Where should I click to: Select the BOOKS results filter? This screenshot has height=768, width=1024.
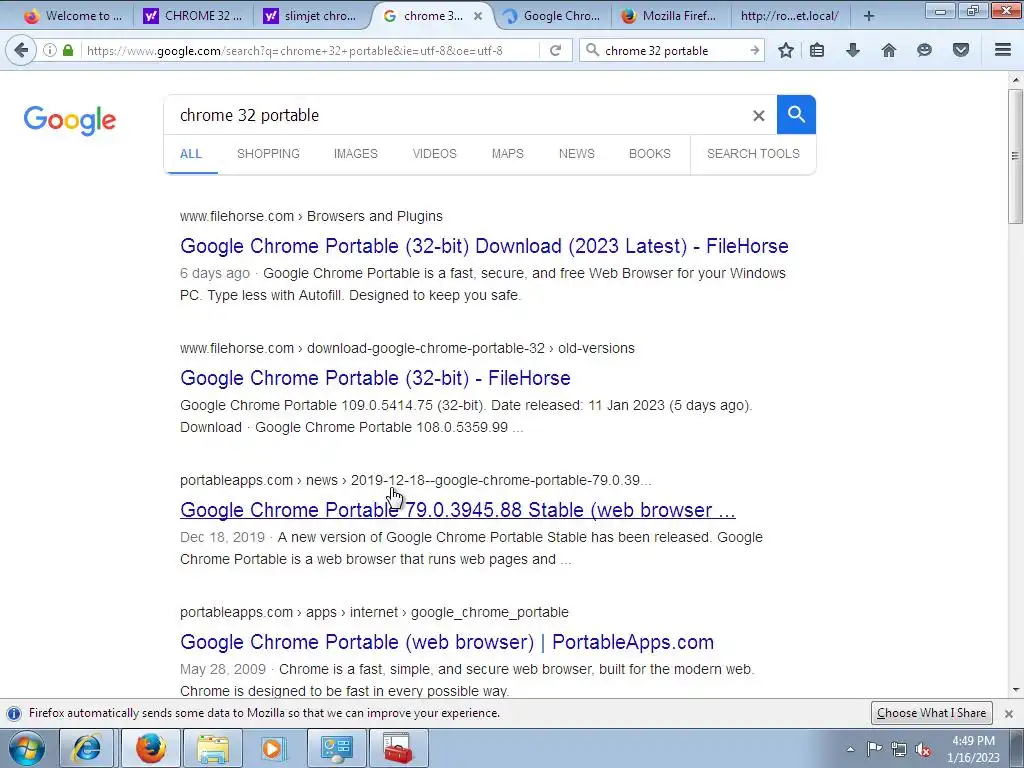650,154
